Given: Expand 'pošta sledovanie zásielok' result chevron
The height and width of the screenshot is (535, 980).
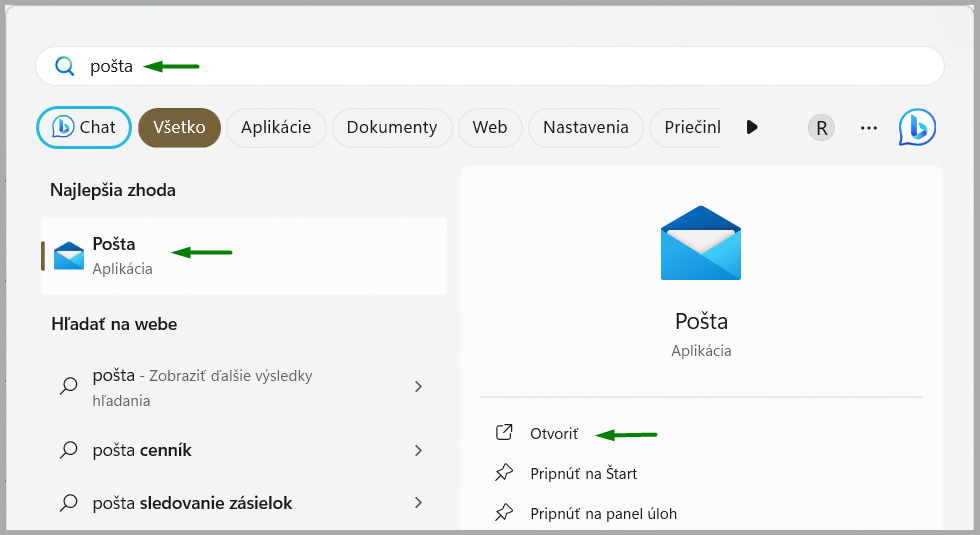Looking at the screenshot, I should click(x=418, y=503).
